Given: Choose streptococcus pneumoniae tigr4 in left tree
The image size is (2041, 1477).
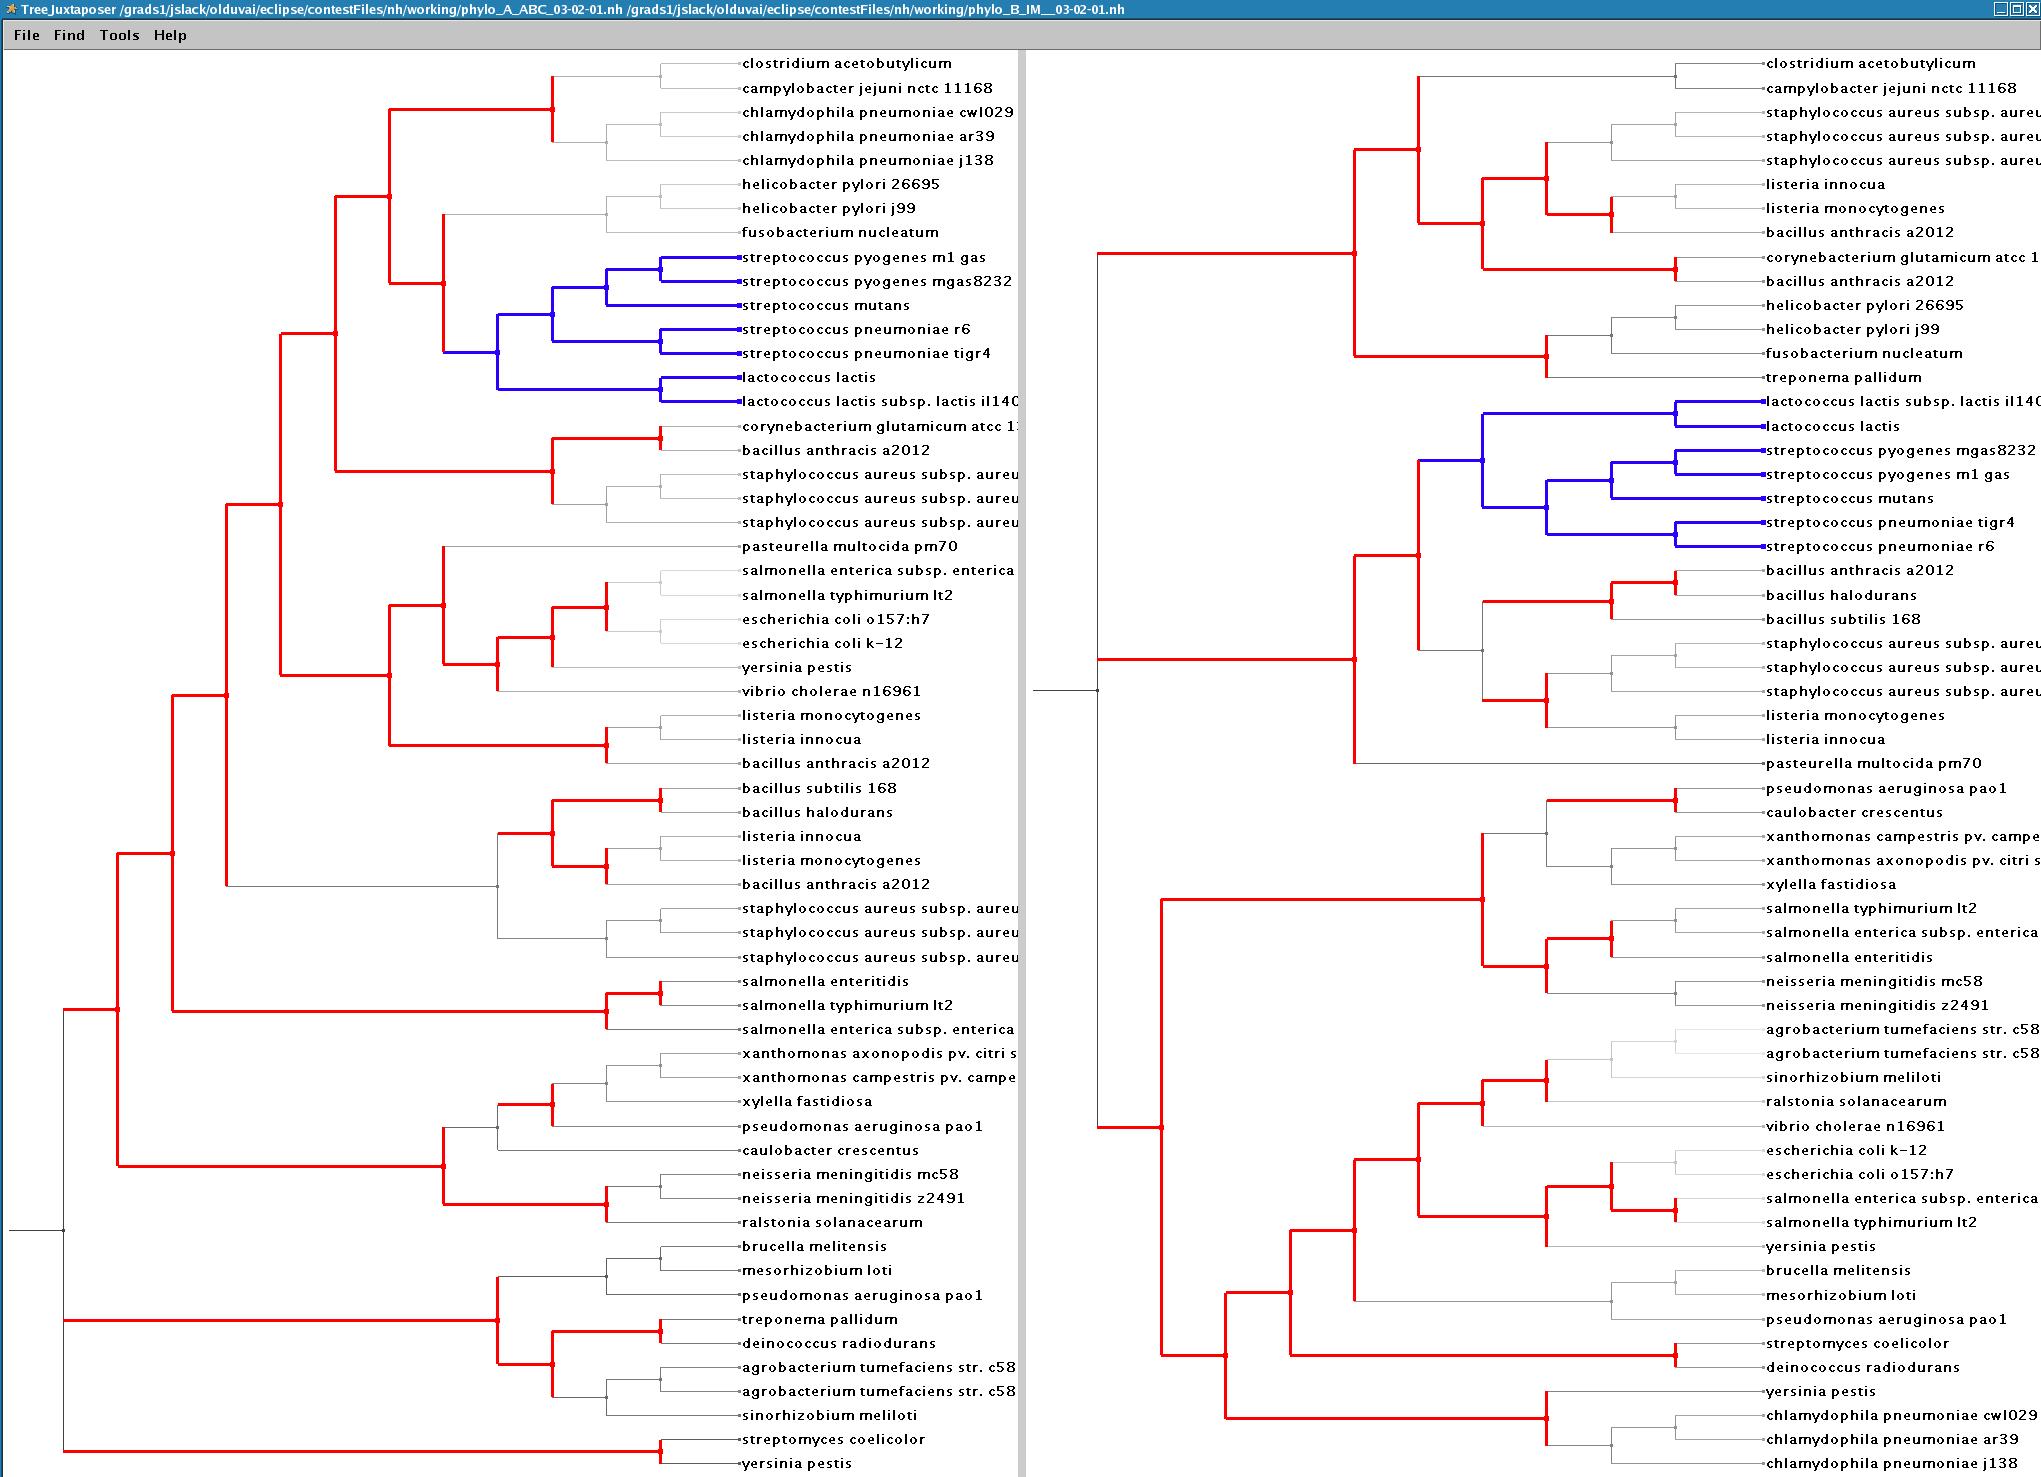Looking at the screenshot, I should tap(866, 353).
